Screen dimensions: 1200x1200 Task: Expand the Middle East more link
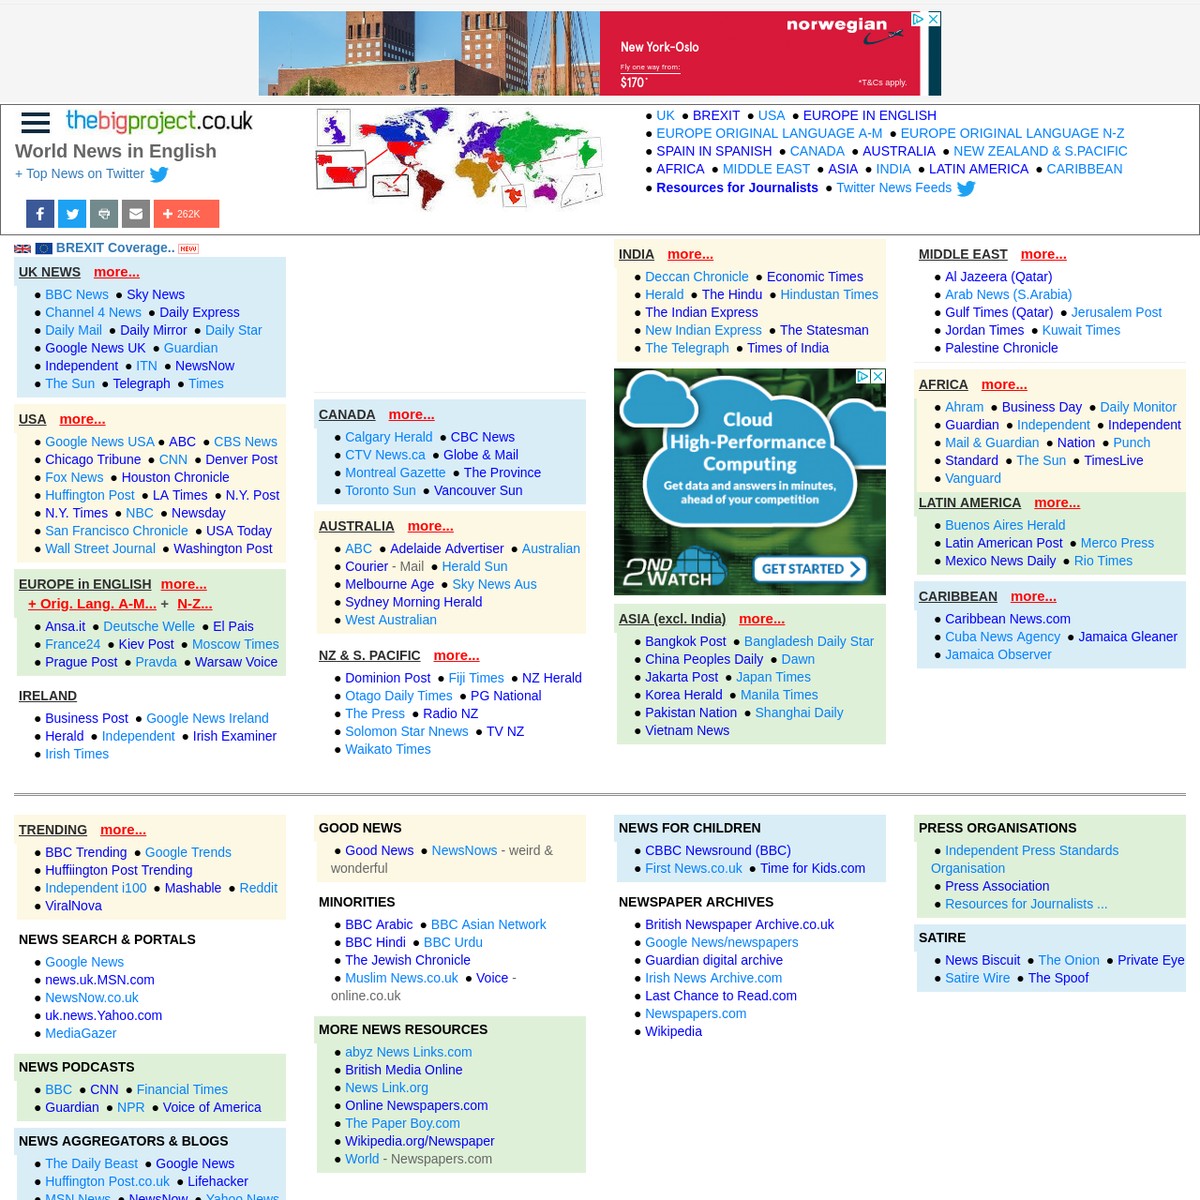coord(1043,254)
